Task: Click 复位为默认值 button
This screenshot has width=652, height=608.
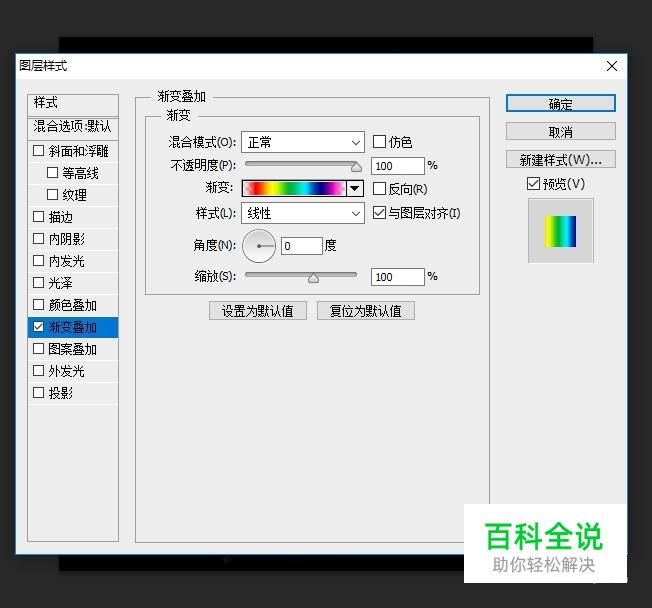Action: pos(366,311)
